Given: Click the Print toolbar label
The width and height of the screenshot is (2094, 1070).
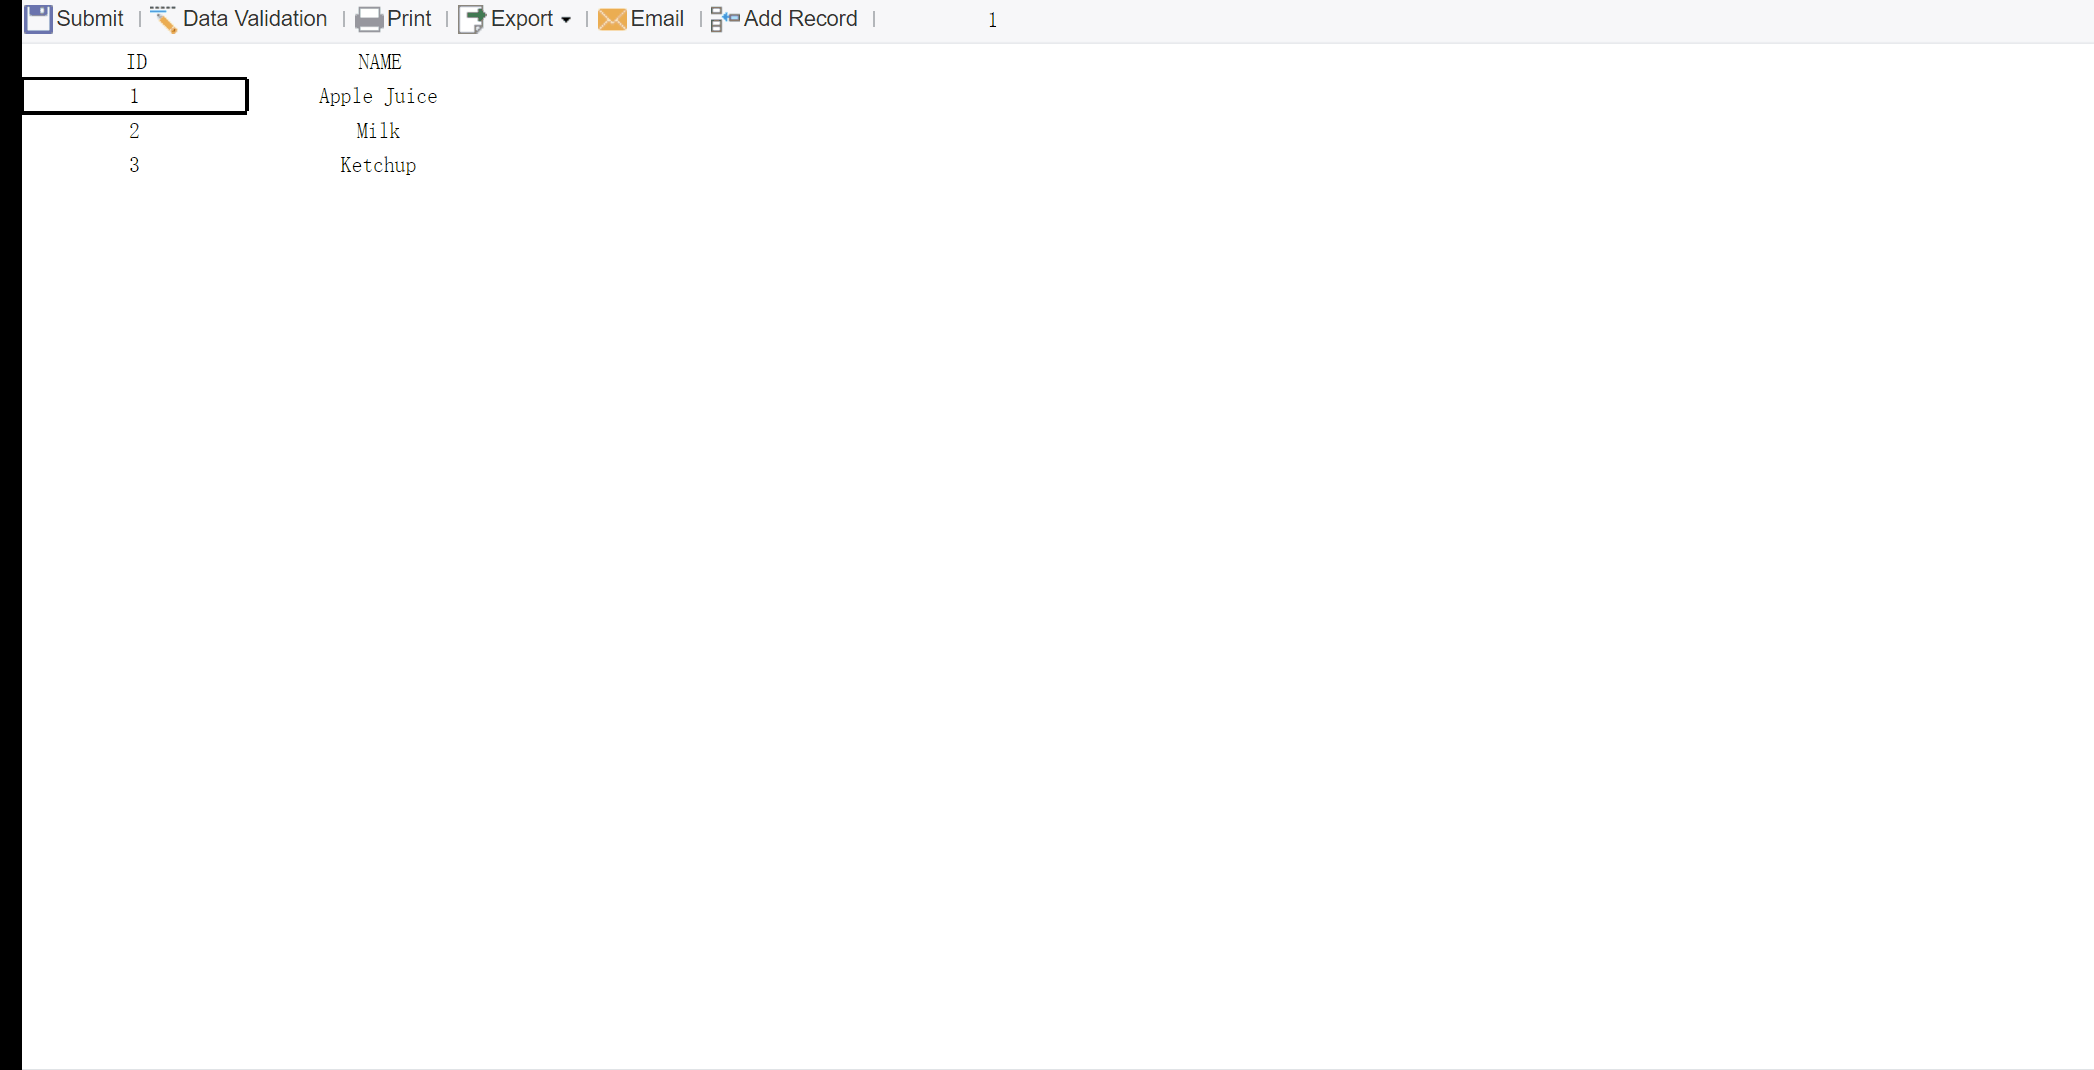Looking at the screenshot, I should pyautogui.click(x=410, y=18).
